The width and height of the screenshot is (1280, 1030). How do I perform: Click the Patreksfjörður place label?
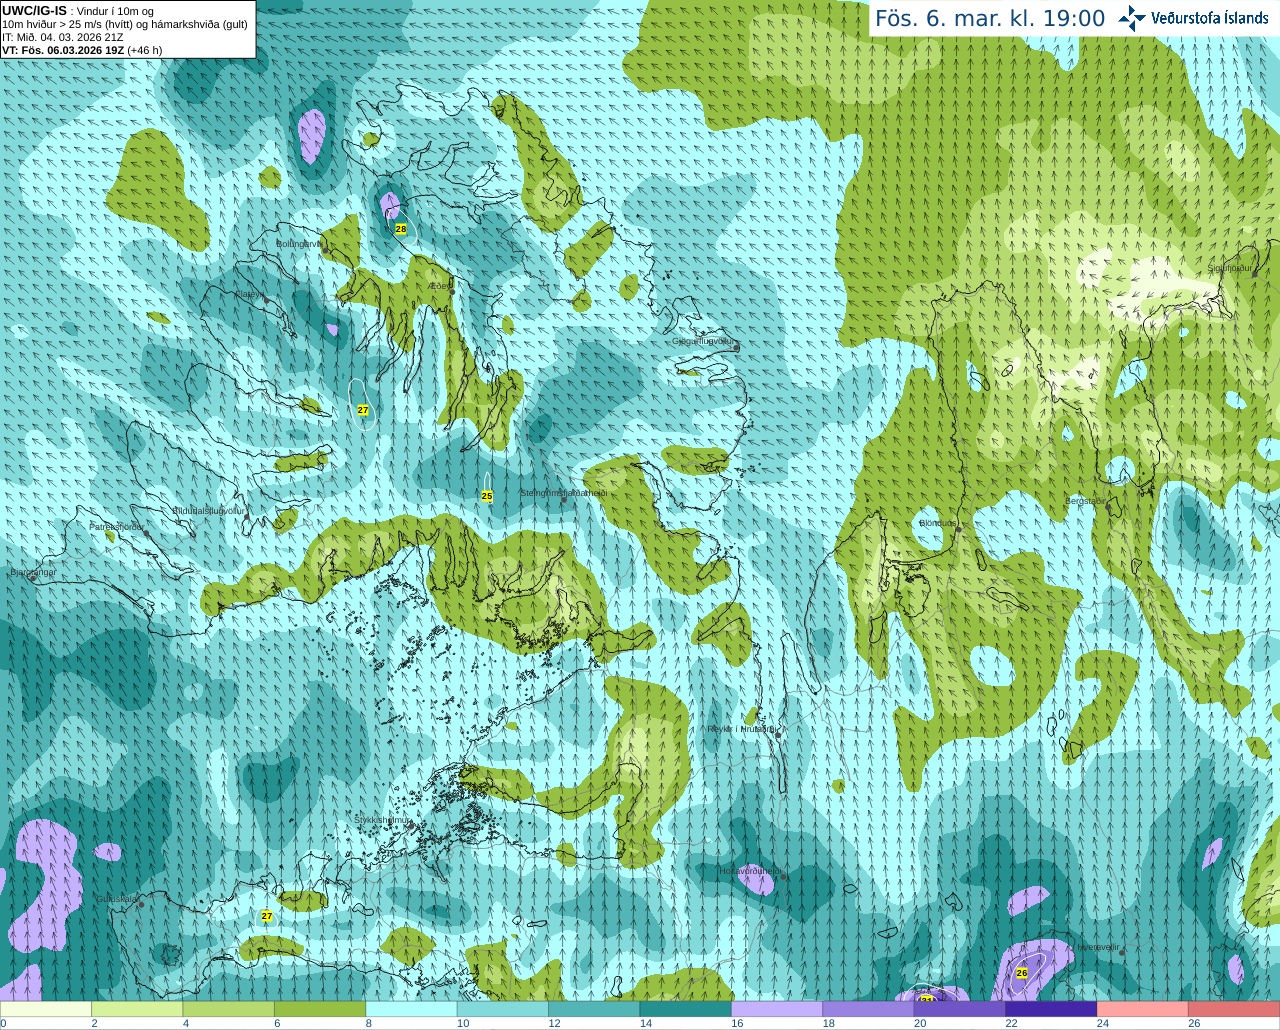[x=117, y=526]
